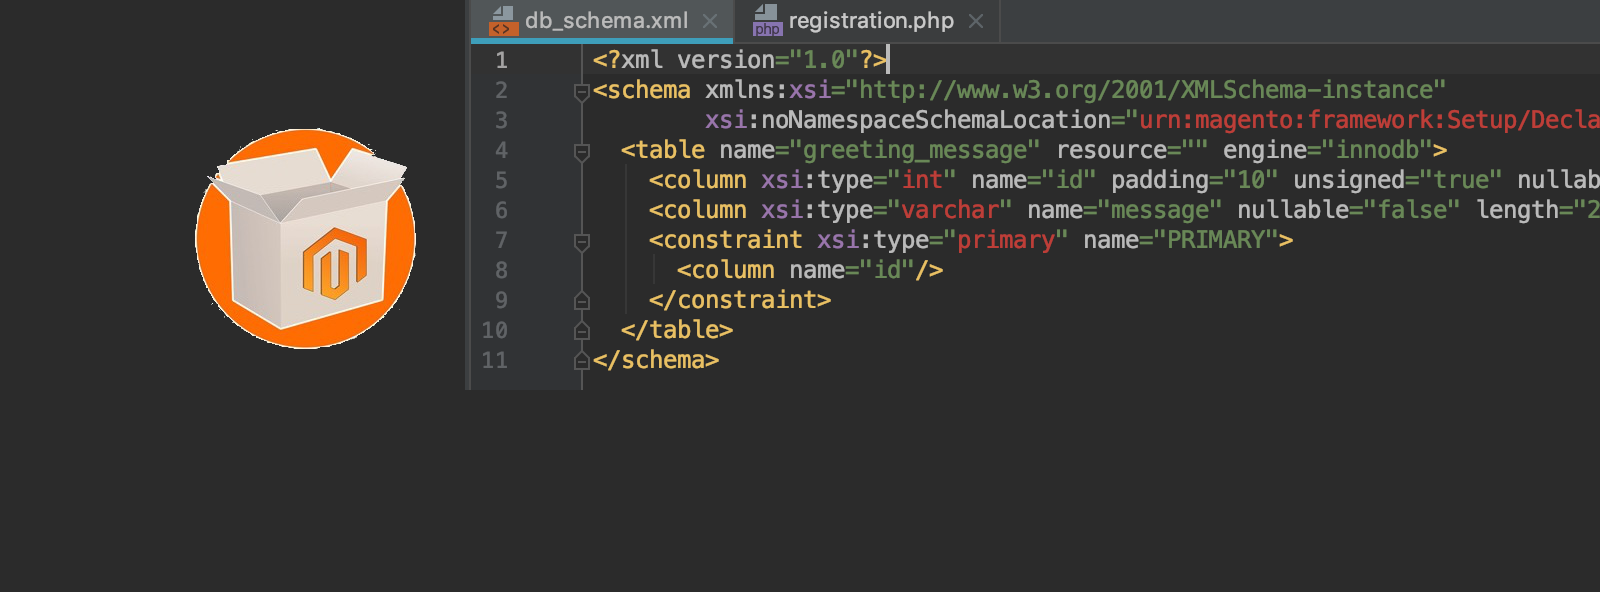The width and height of the screenshot is (1600, 592).
Task: Collapse the constraint element fold on line 7
Action: click(582, 242)
